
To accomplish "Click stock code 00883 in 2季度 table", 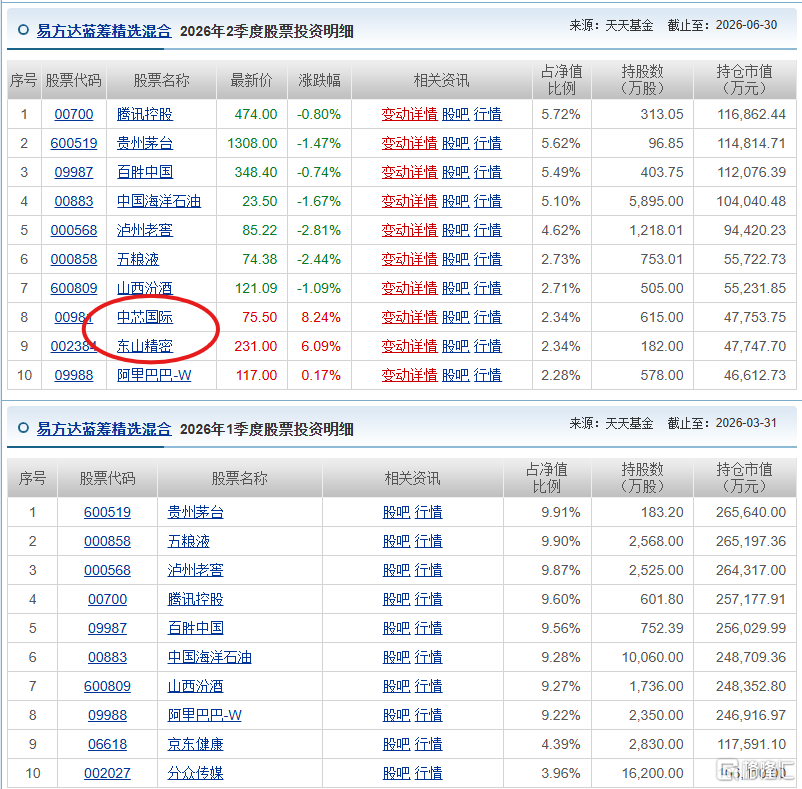I will [74, 201].
